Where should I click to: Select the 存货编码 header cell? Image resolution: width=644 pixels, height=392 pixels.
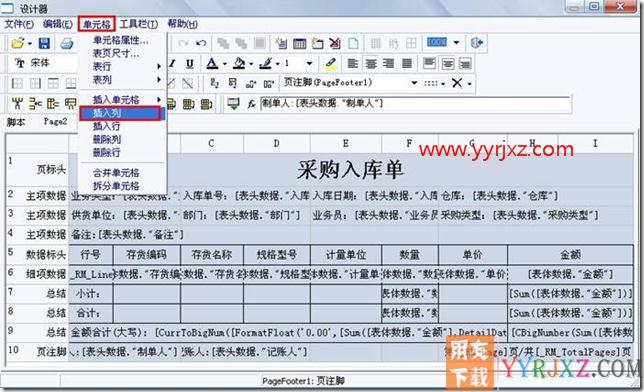tap(147, 255)
